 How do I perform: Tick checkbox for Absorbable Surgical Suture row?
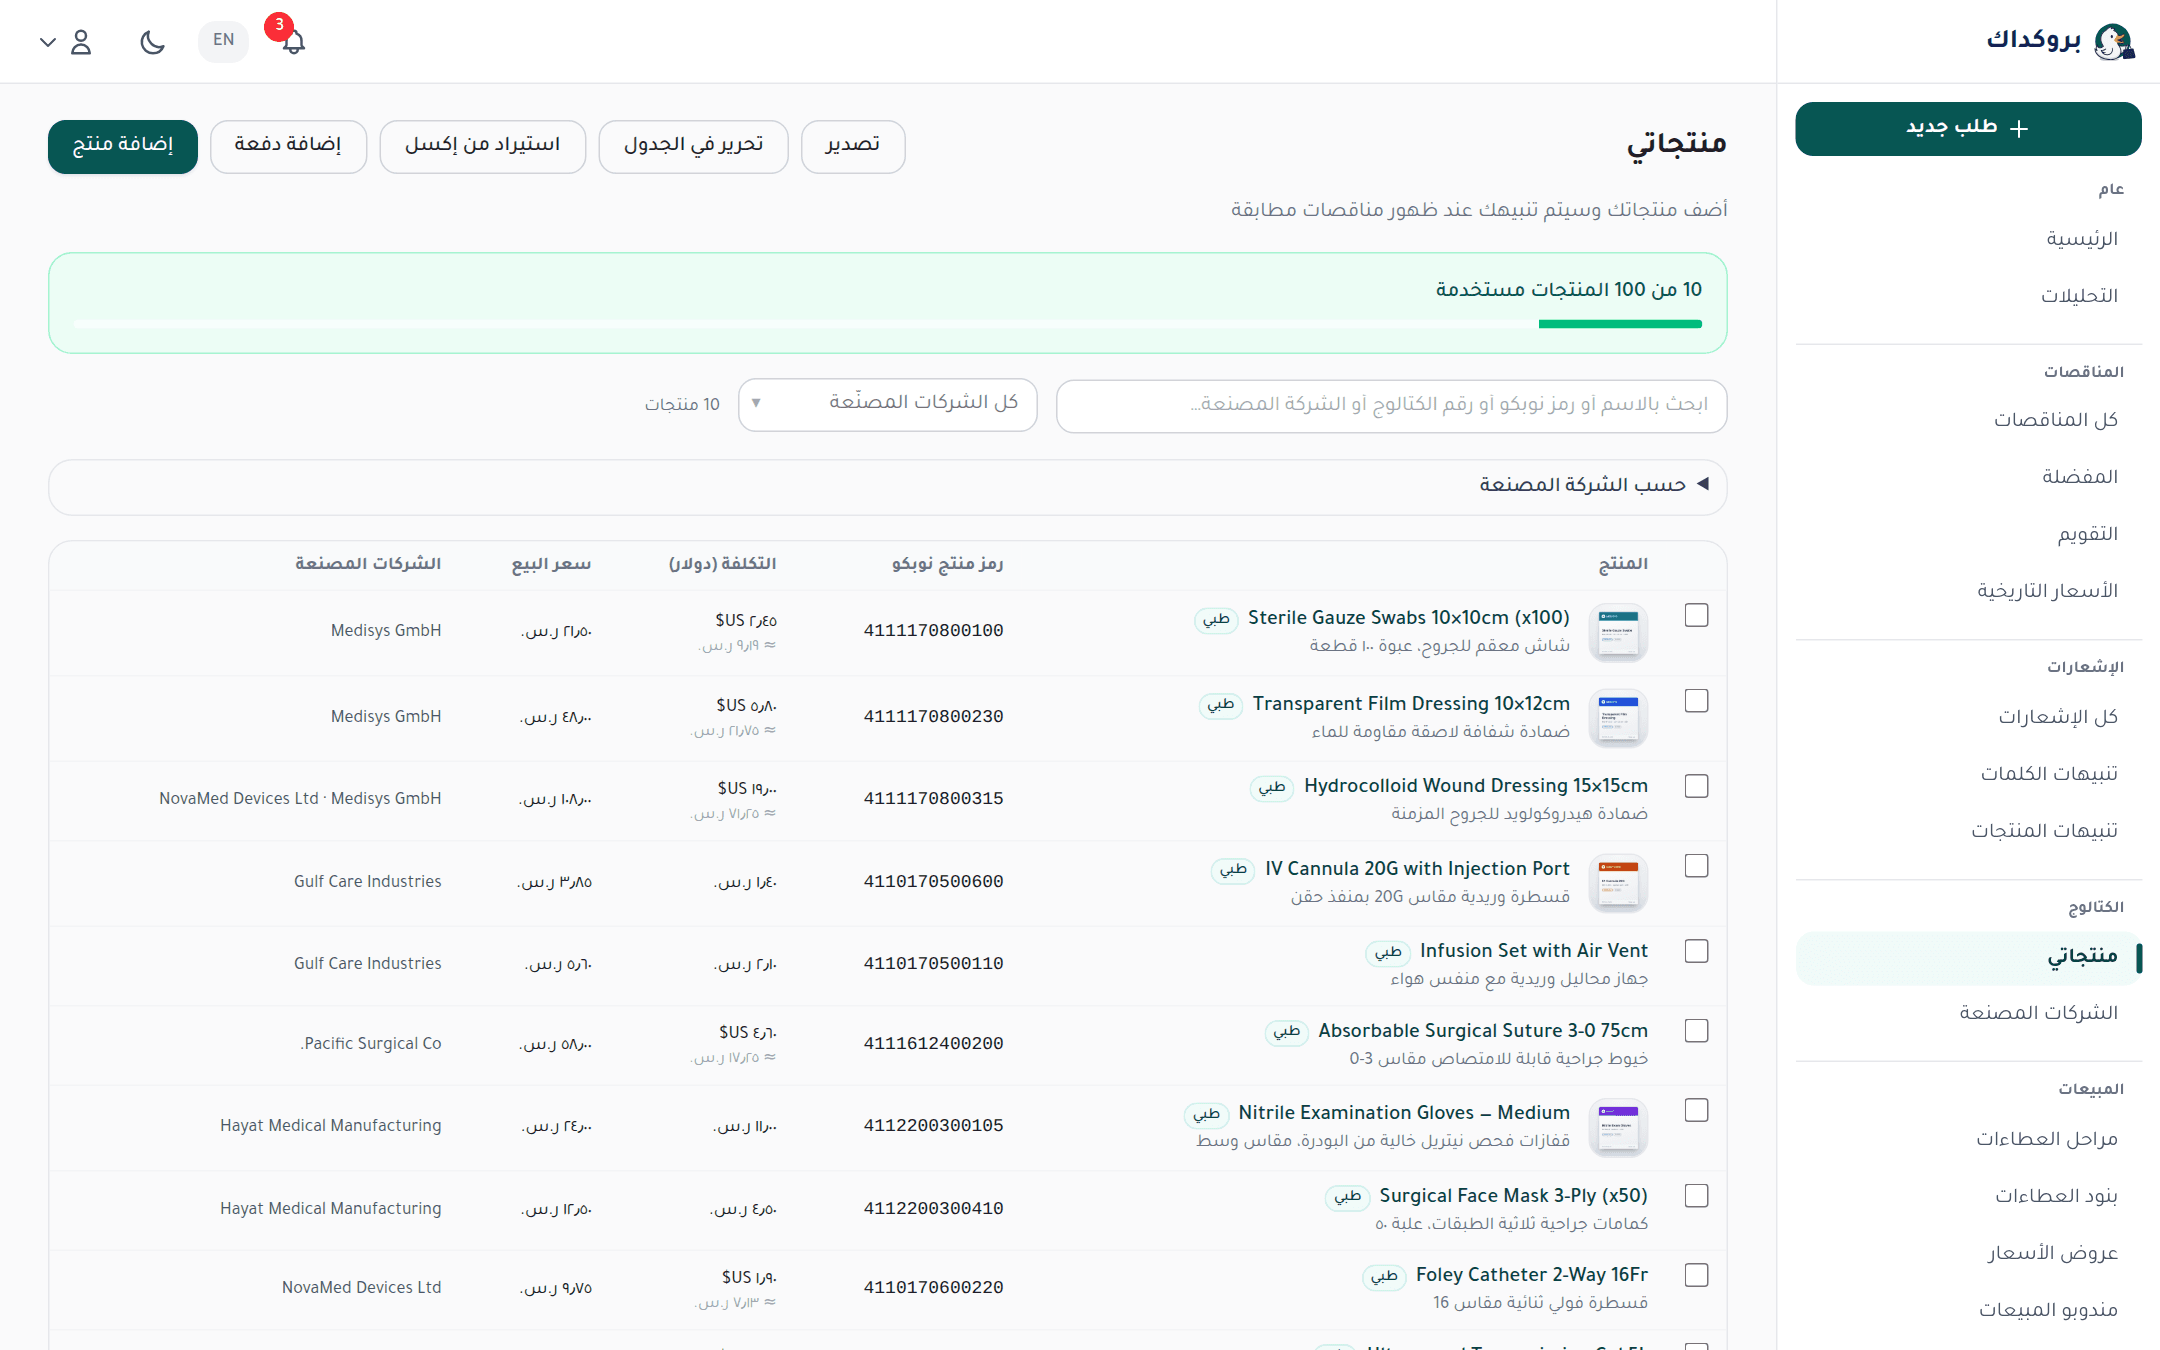1696,1031
